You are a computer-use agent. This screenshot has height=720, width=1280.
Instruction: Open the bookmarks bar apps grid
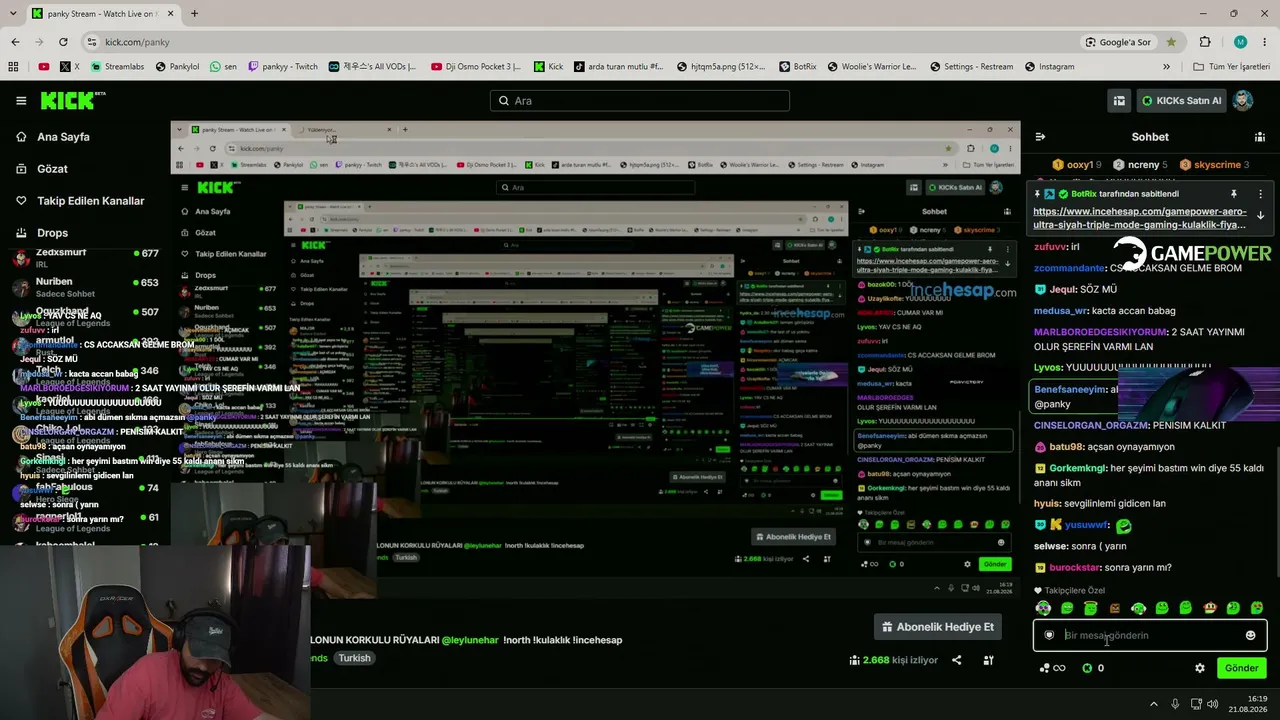click(x=13, y=67)
